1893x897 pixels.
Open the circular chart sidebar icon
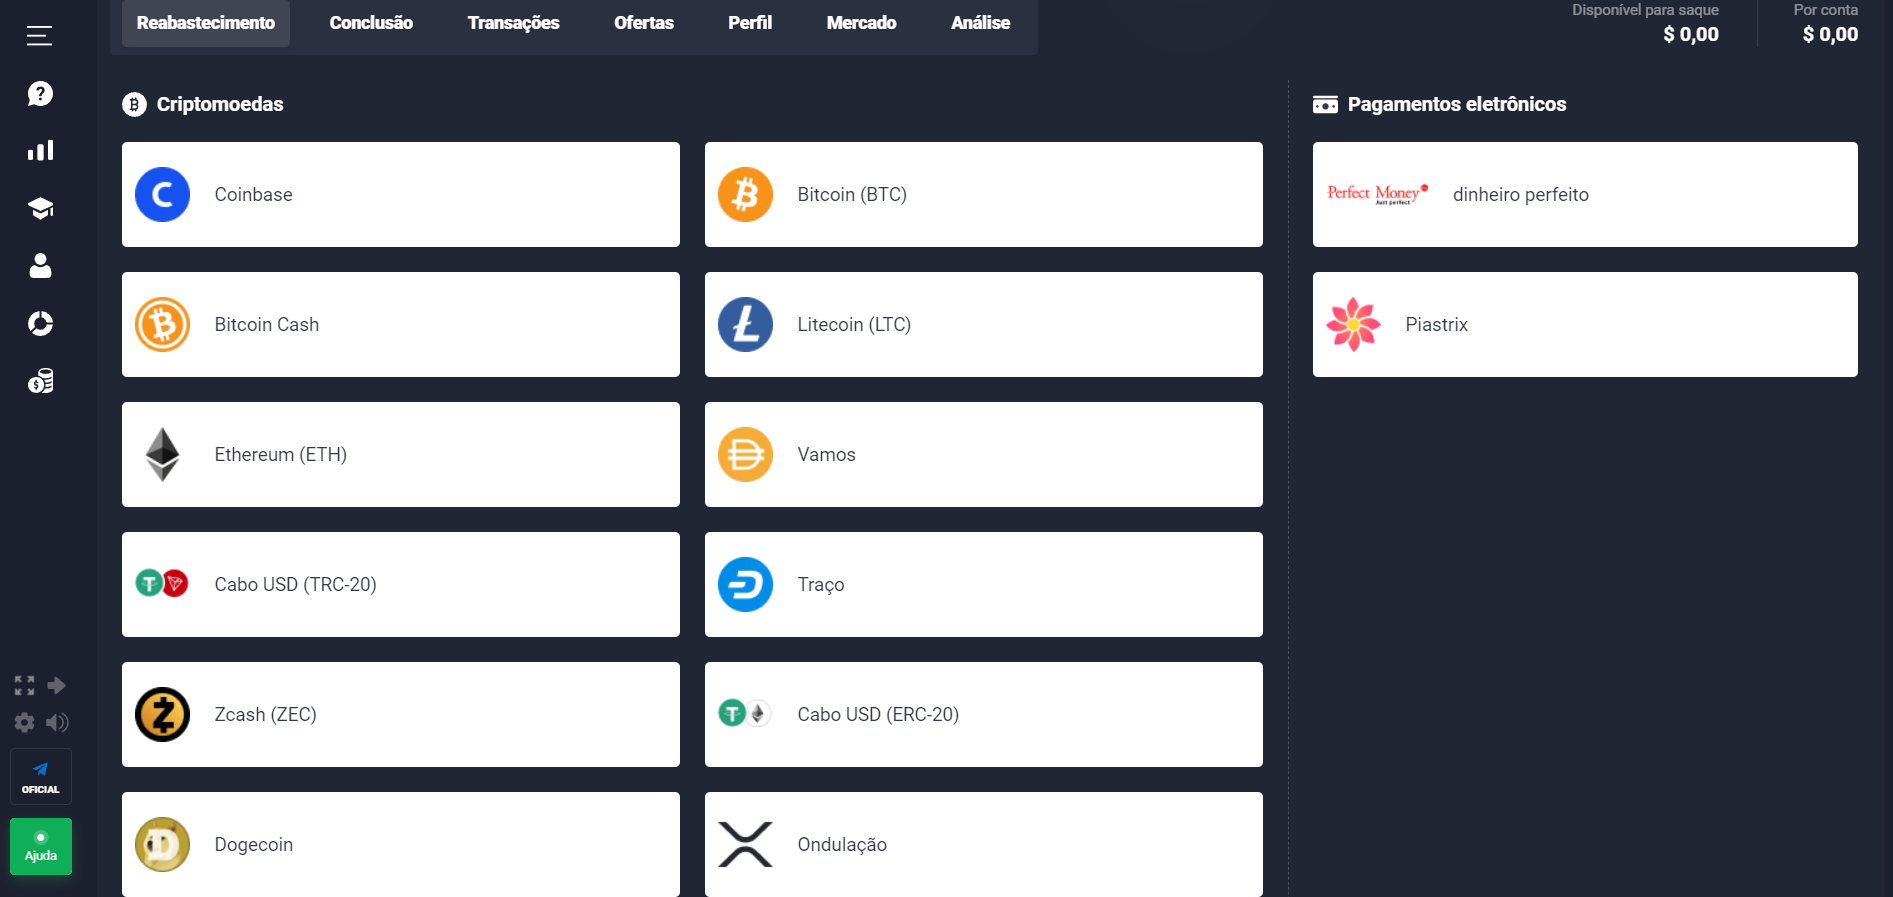(x=40, y=324)
